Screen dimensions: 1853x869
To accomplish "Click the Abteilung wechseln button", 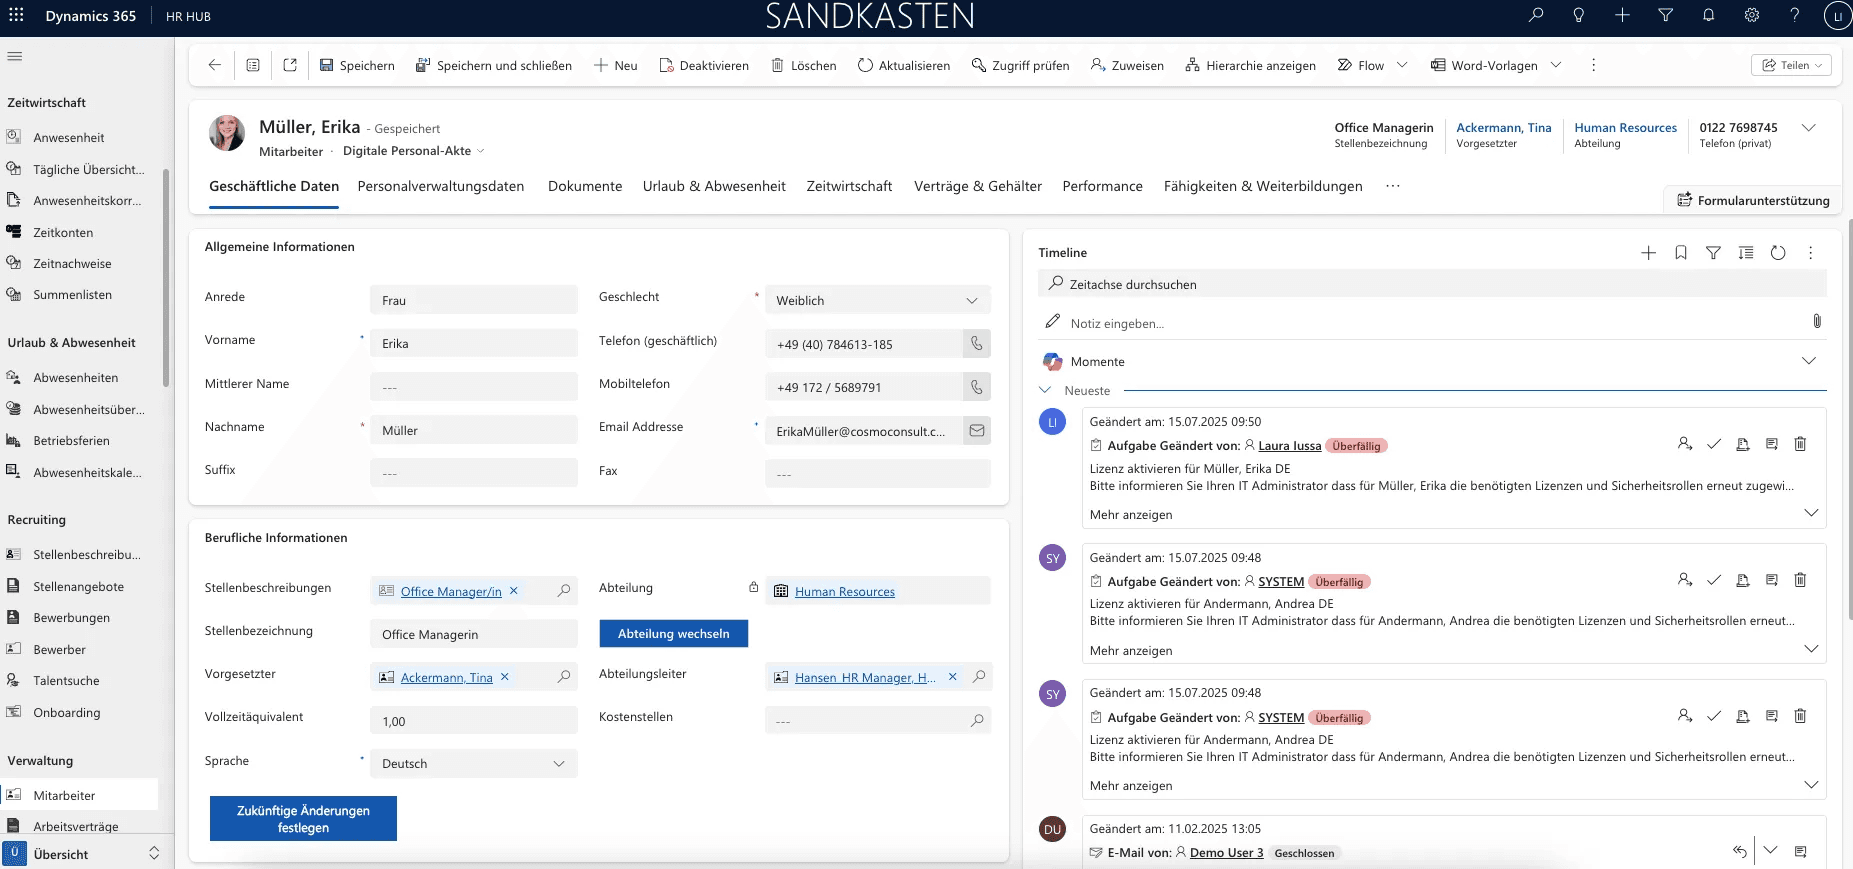I will pos(674,634).
